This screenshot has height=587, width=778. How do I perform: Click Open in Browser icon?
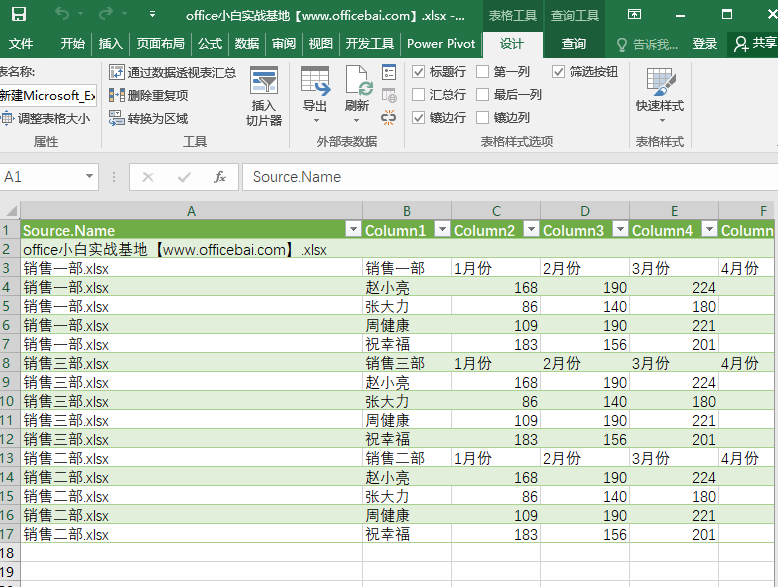[x=389, y=95]
